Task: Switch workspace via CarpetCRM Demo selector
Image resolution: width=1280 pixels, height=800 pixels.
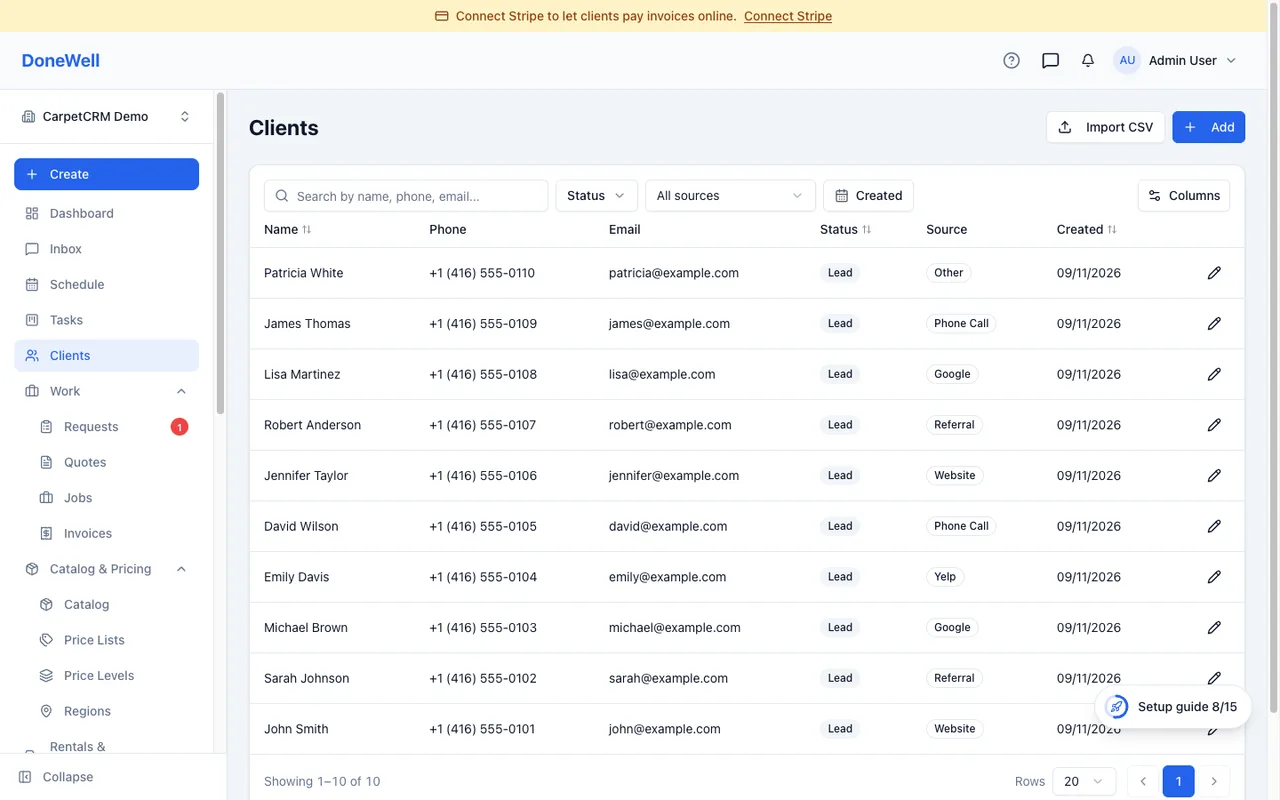Action: point(106,117)
